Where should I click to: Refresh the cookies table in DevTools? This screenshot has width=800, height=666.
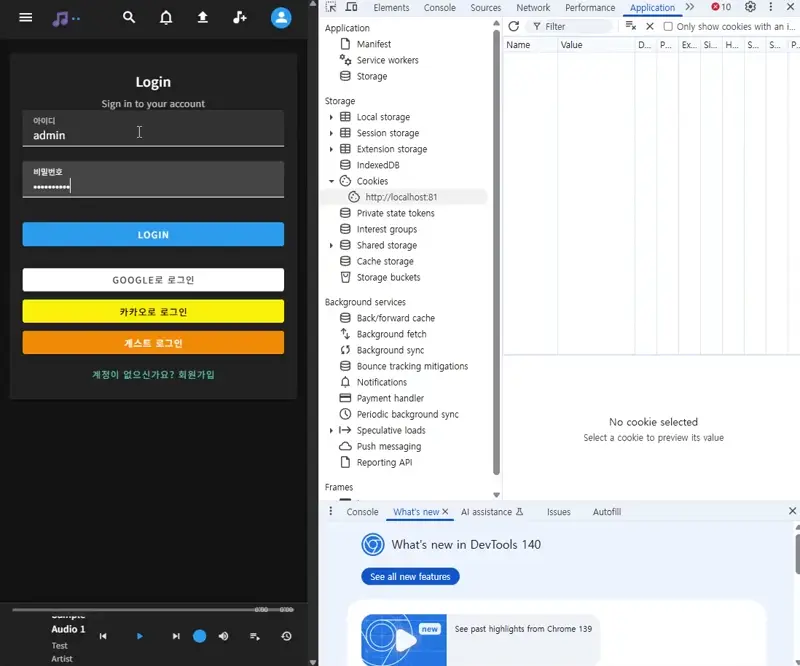pos(514,27)
